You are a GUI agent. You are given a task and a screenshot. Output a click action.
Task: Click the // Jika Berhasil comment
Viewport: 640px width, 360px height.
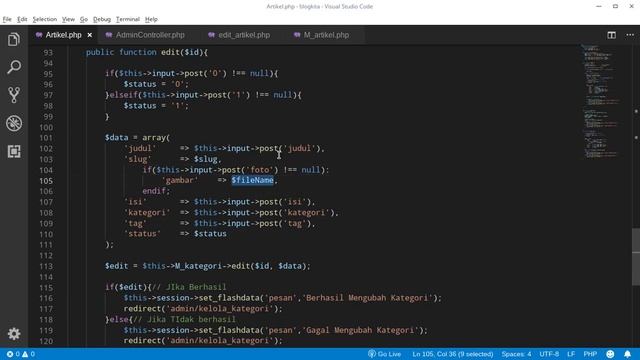click(189, 287)
